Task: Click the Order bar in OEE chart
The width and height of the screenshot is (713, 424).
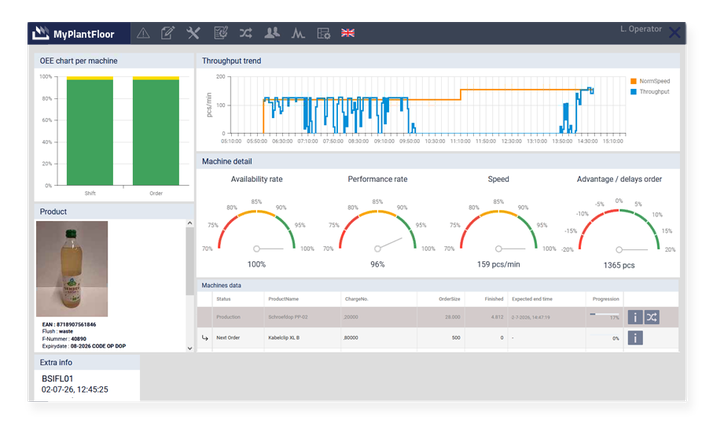Action: click(156, 131)
